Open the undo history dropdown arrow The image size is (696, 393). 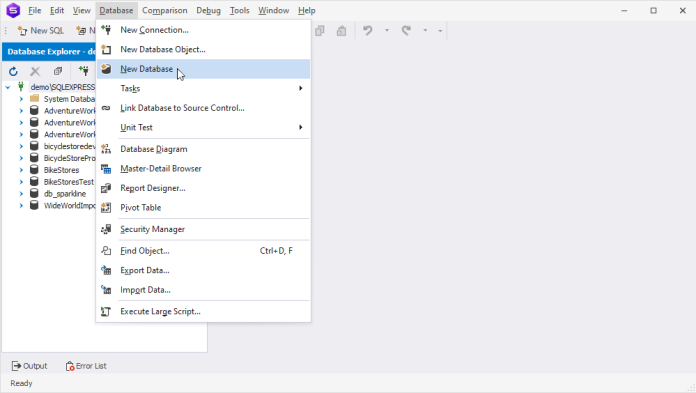(387, 31)
